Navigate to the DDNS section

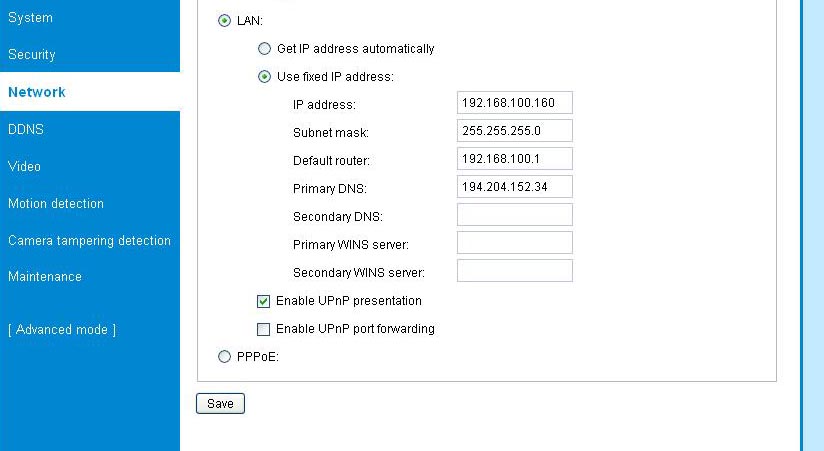[26, 129]
